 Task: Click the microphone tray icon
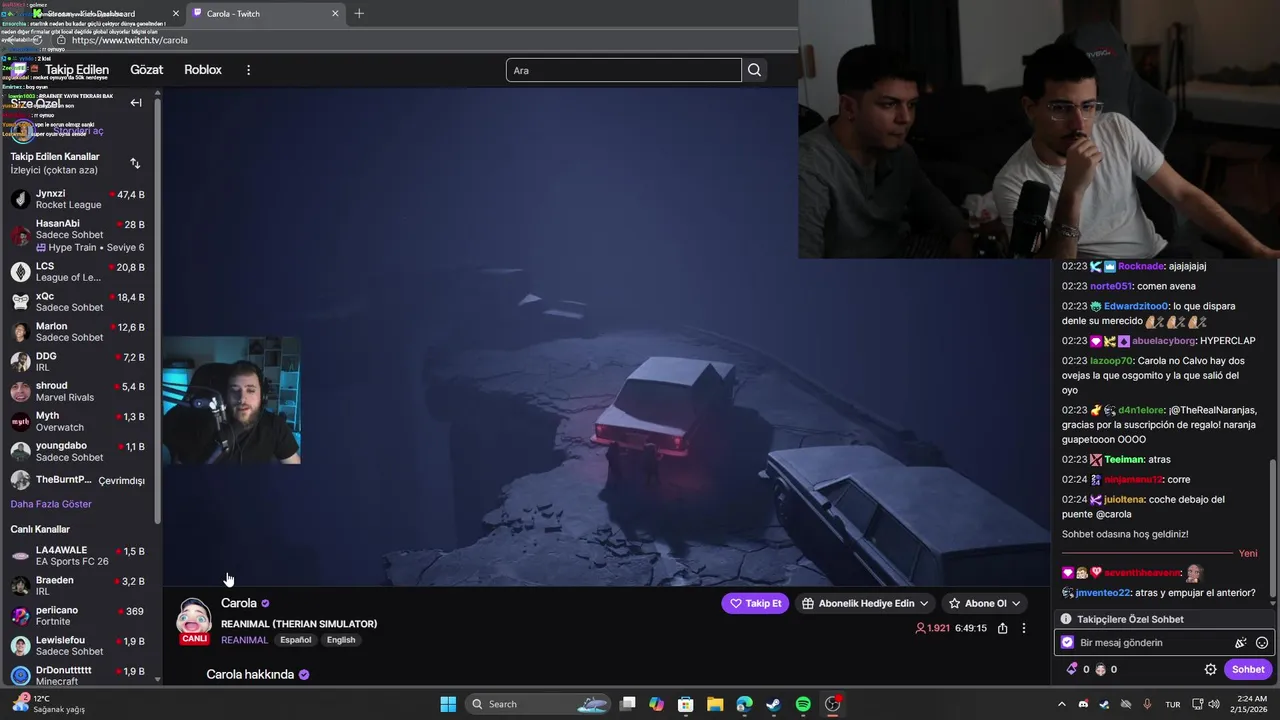[1147, 704]
